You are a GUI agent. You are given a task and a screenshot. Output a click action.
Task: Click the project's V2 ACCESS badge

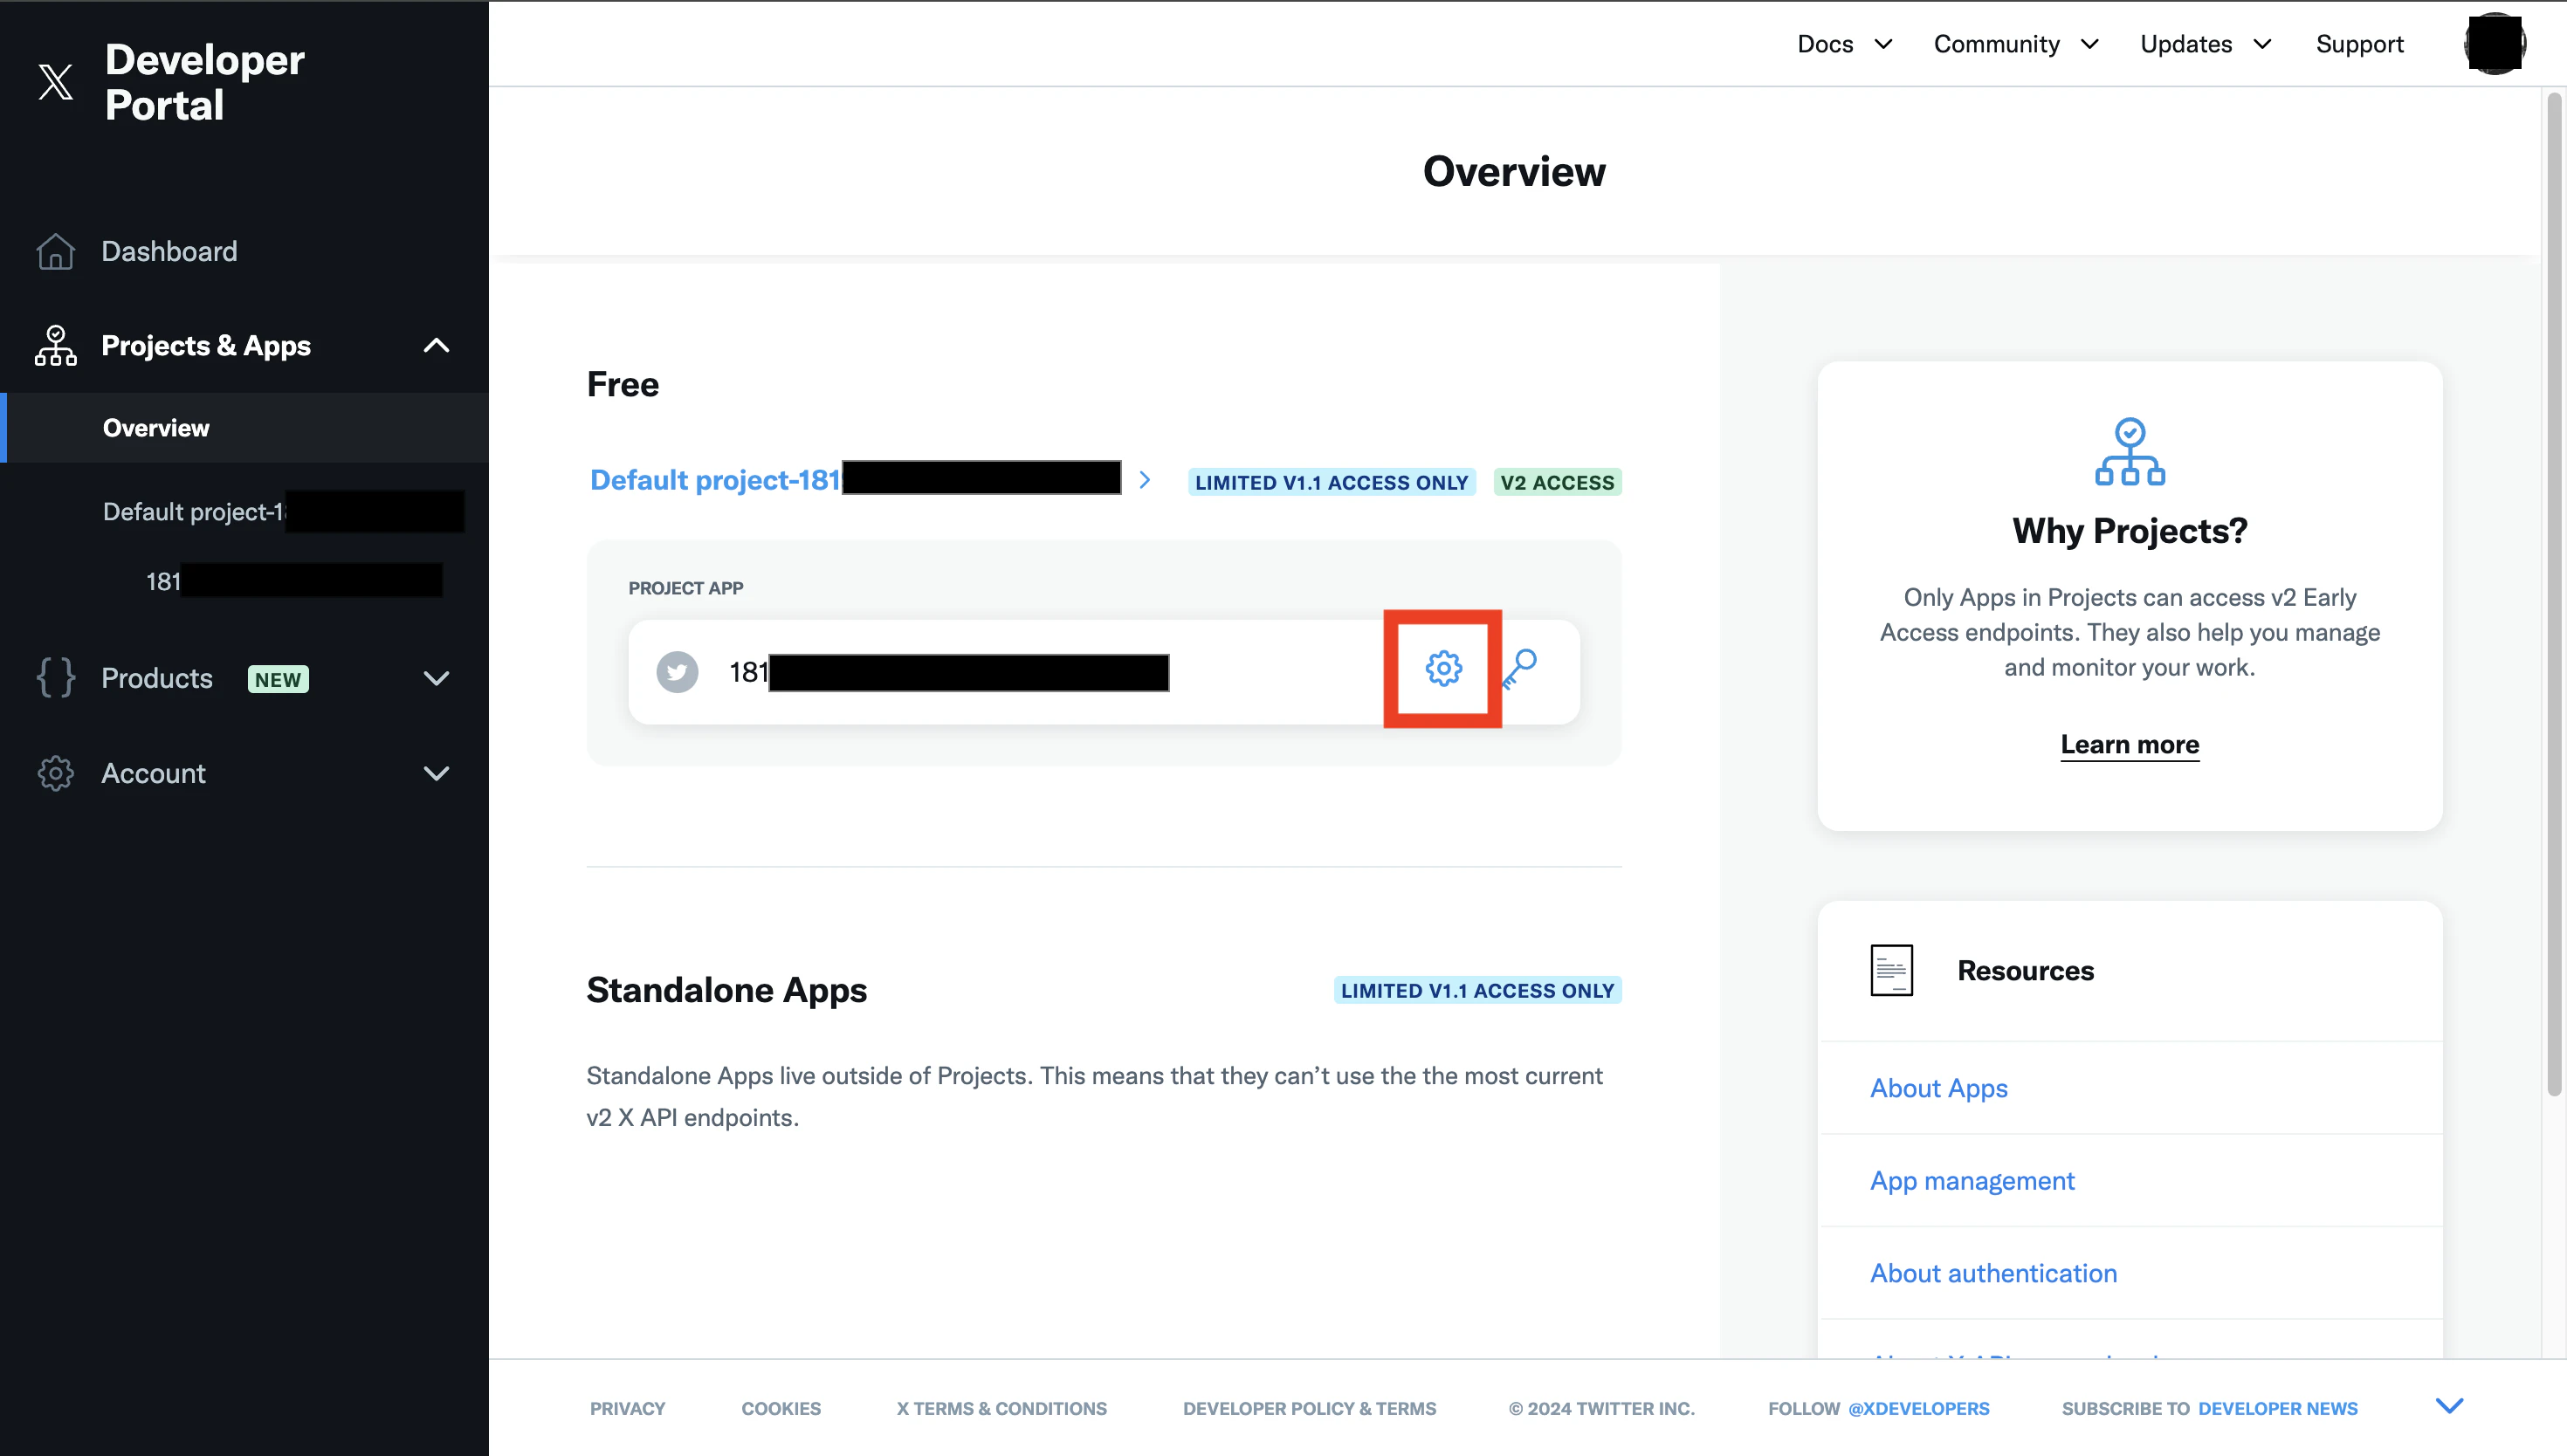click(x=1557, y=482)
